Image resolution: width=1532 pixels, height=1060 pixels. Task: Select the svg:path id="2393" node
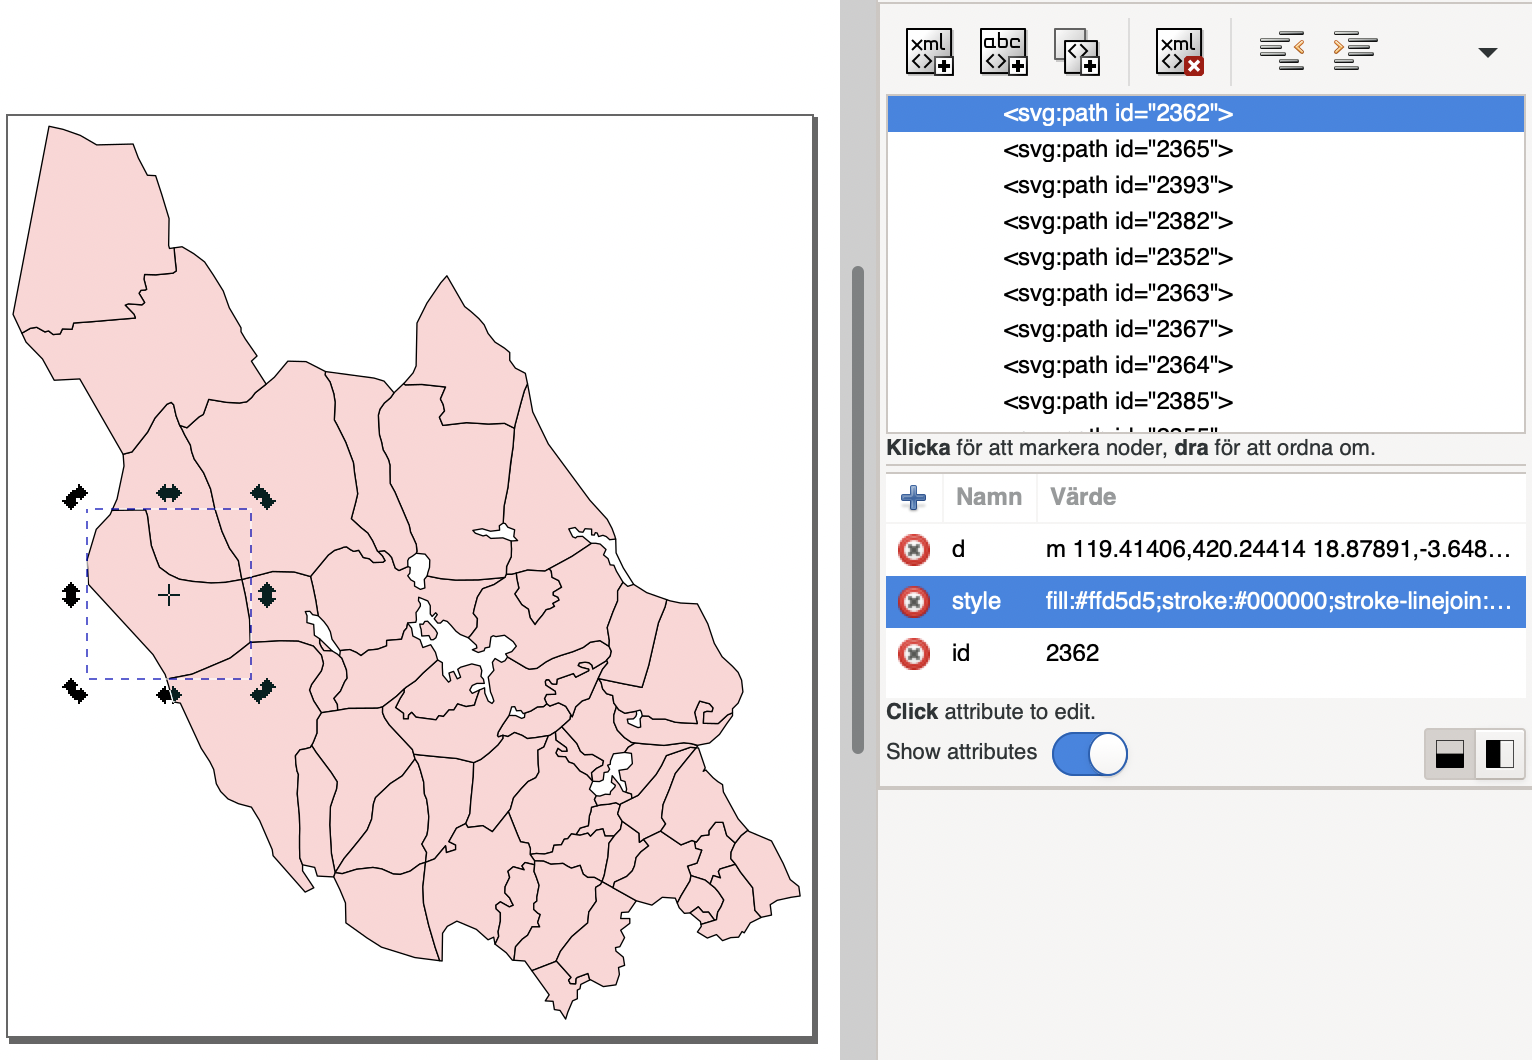coord(1205,185)
